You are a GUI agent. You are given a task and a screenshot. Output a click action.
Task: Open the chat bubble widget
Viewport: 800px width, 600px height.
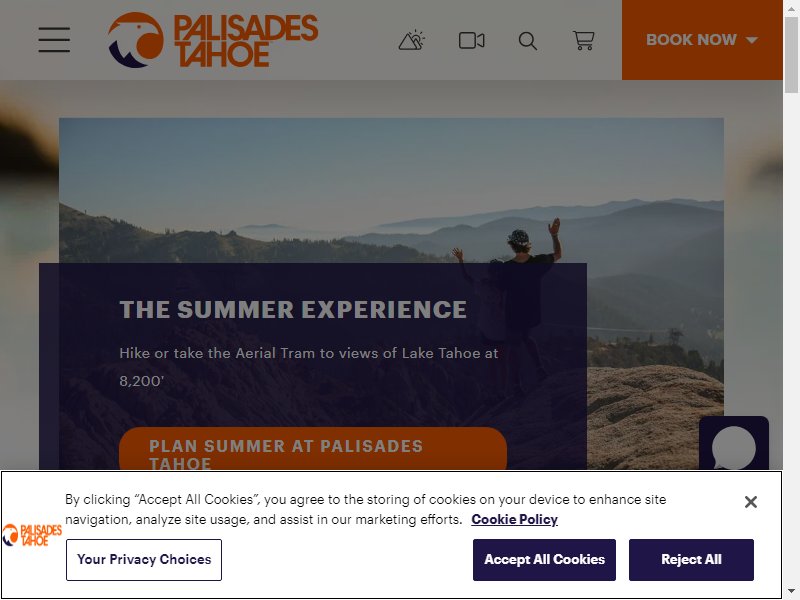click(x=734, y=444)
